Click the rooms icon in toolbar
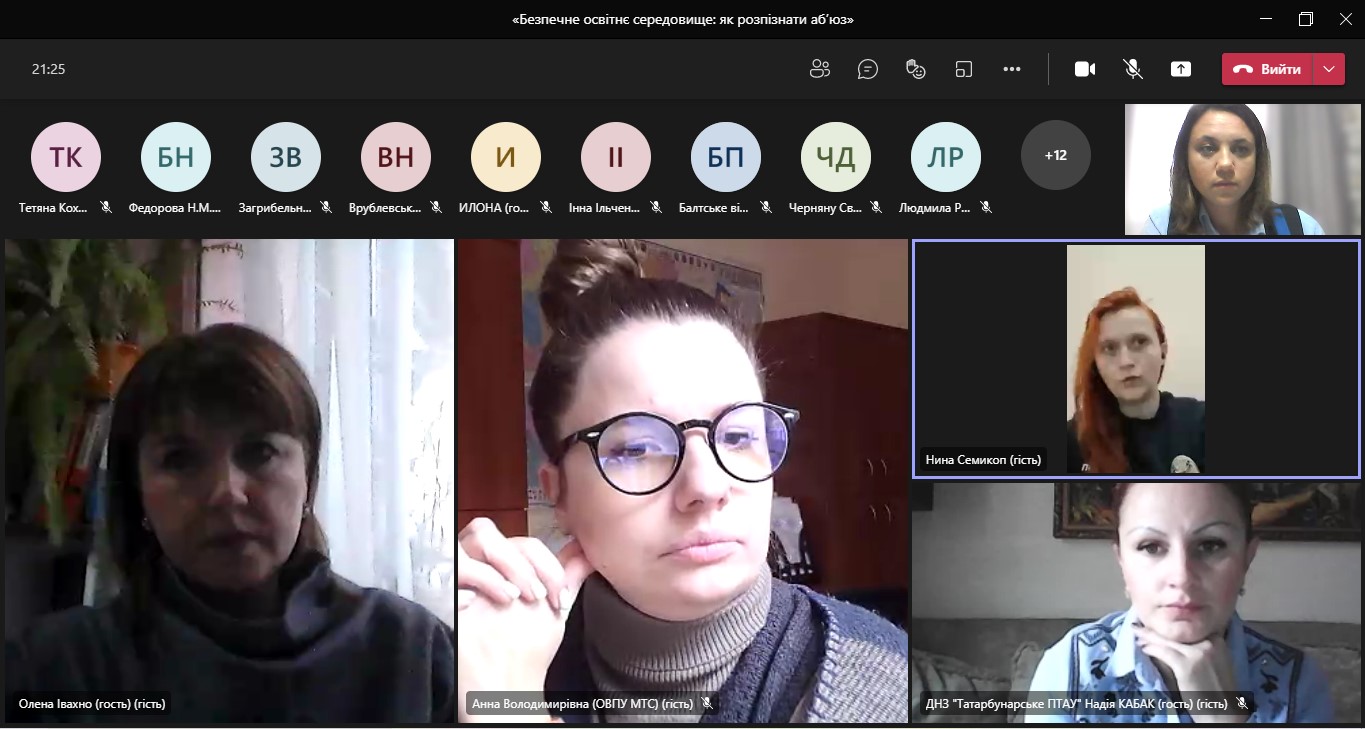Image resolution: width=1365 pixels, height=729 pixels. click(963, 69)
